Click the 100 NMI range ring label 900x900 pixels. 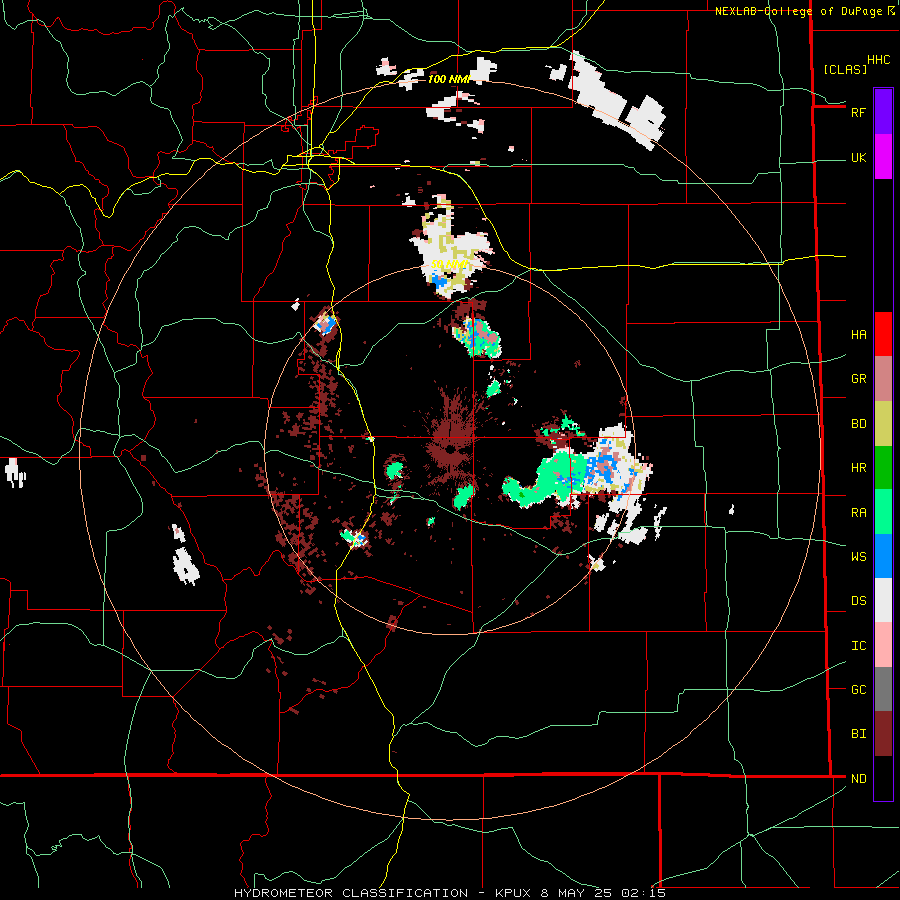[x=449, y=79]
